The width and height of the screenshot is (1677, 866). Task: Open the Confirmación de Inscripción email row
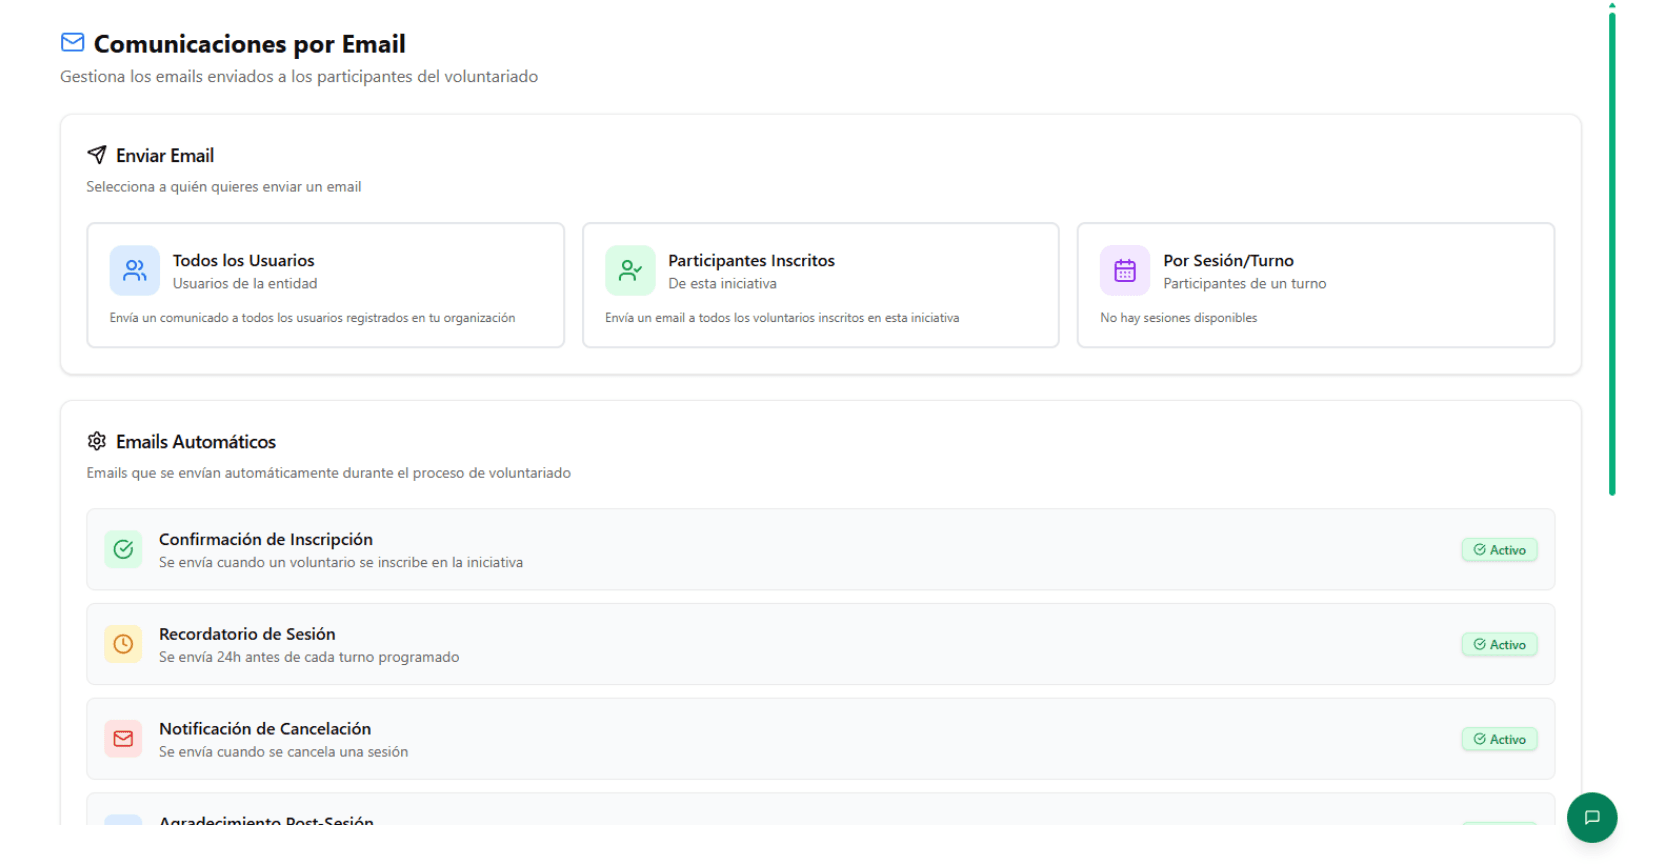[x=821, y=549]
